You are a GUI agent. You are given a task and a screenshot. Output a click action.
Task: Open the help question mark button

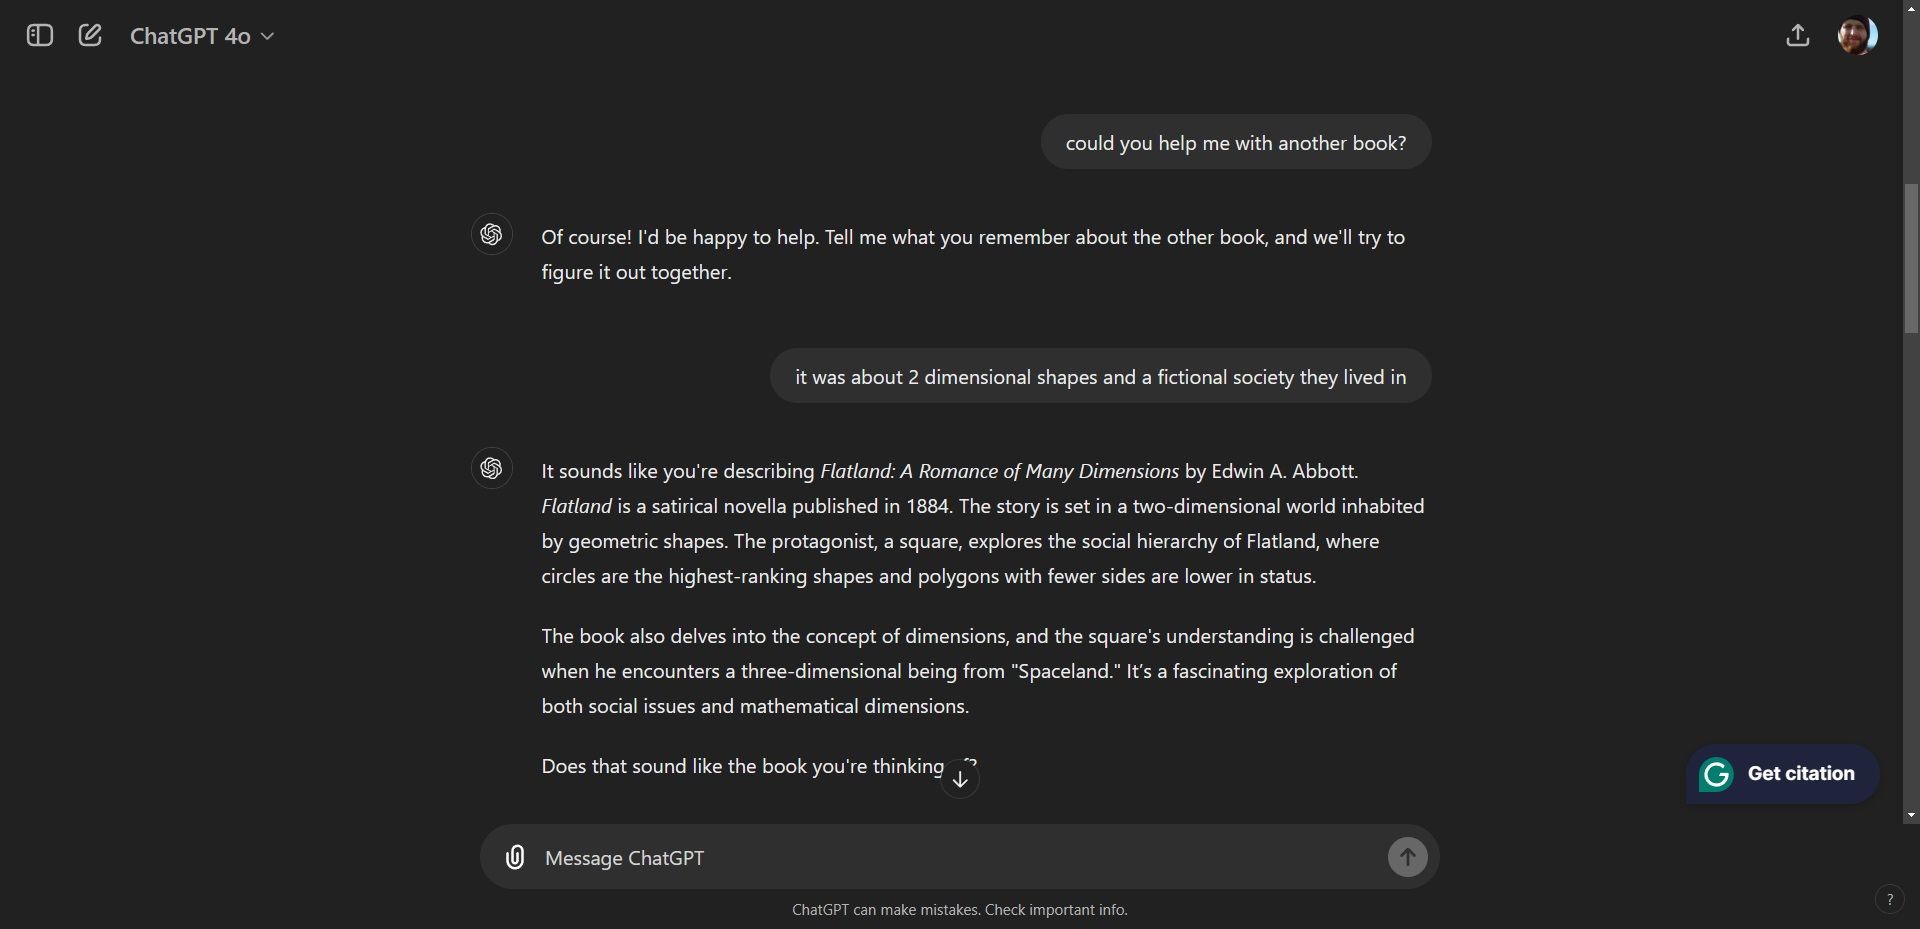[1889, 899]
